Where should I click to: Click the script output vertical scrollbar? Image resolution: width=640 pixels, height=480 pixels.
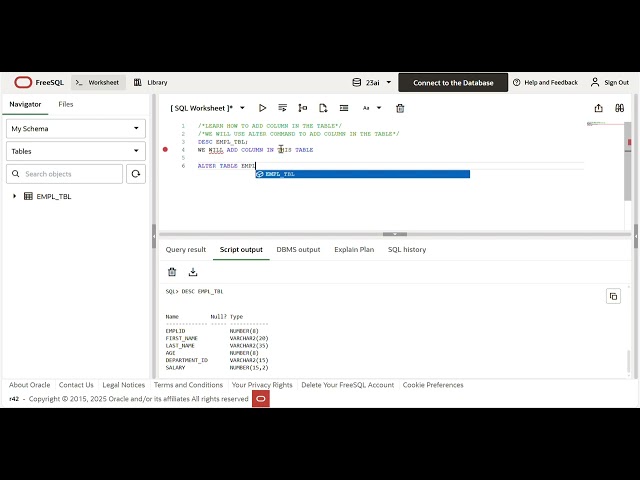629,360
